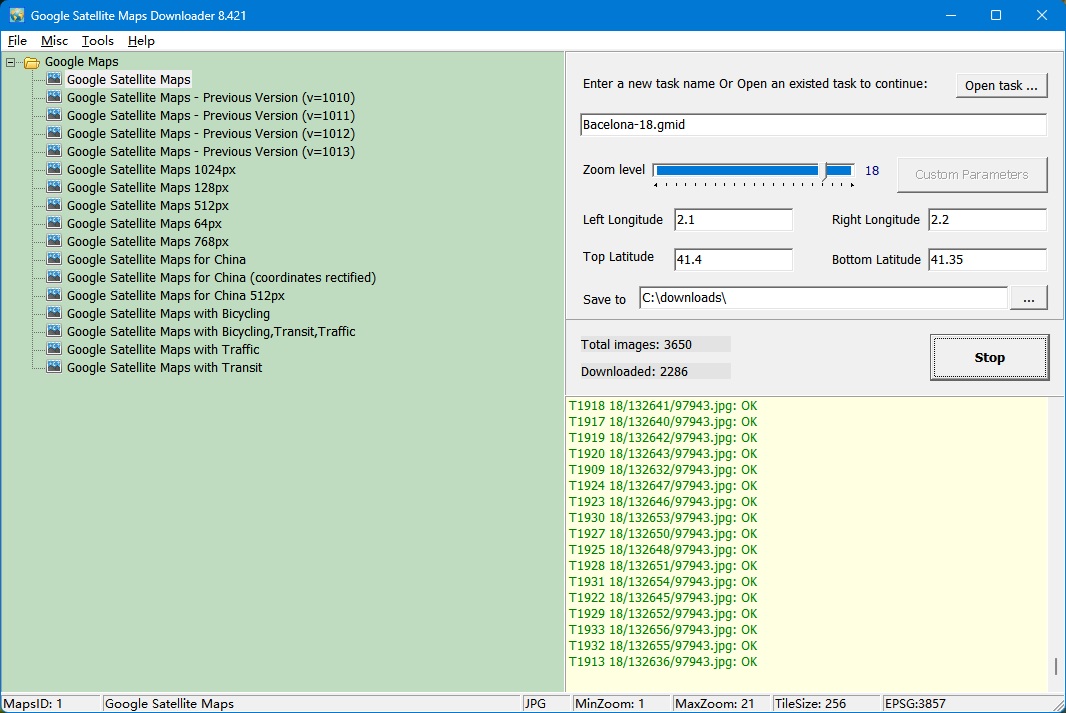This screenshot has width=1066, height=713.
Task: Click icon beside Maps with Bicycling entry
Action: (x=54, y=313)
